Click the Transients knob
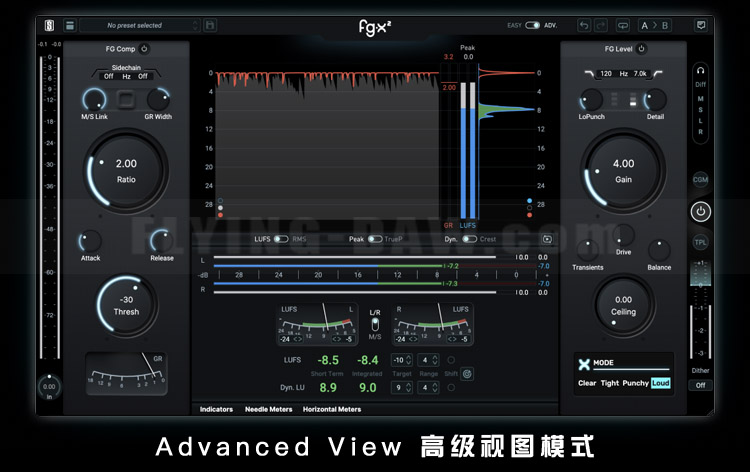750x472 pixels. point(588,250)
